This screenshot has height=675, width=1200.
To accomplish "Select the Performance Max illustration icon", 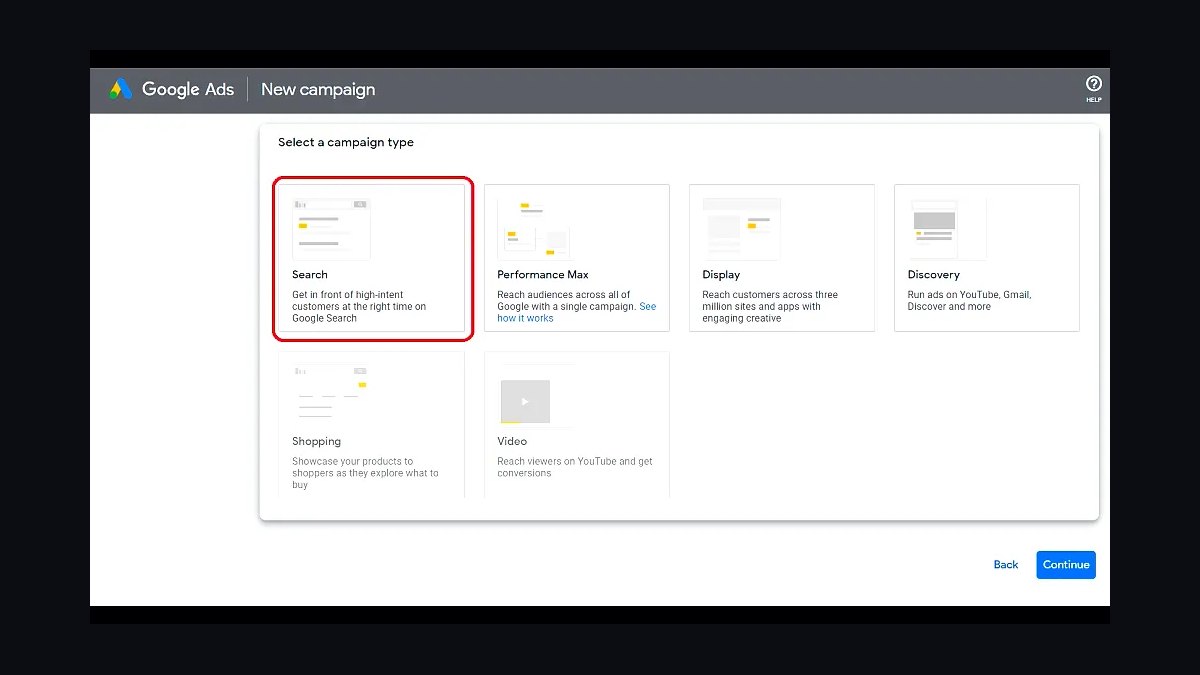I will tap(534, 229).
